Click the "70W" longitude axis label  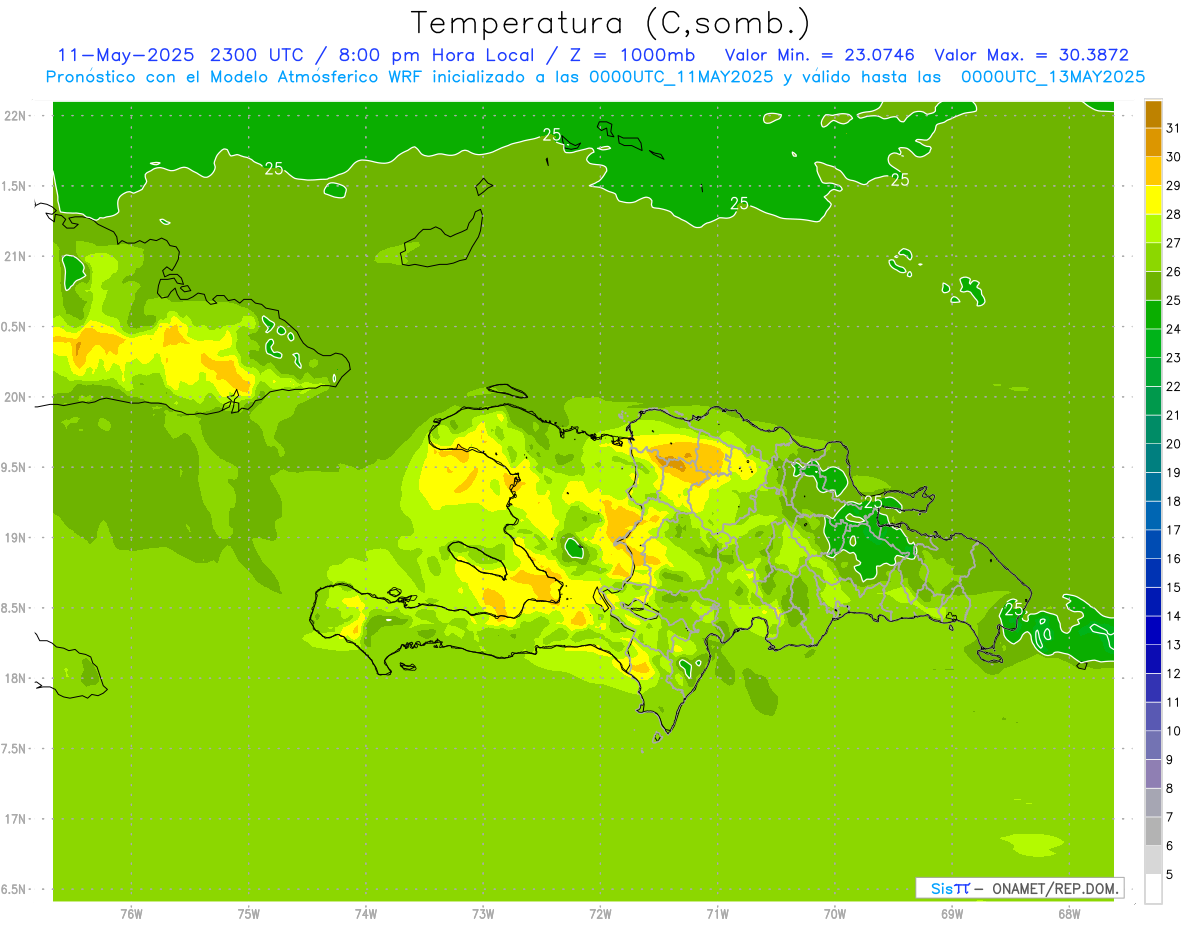coord(834,913)
